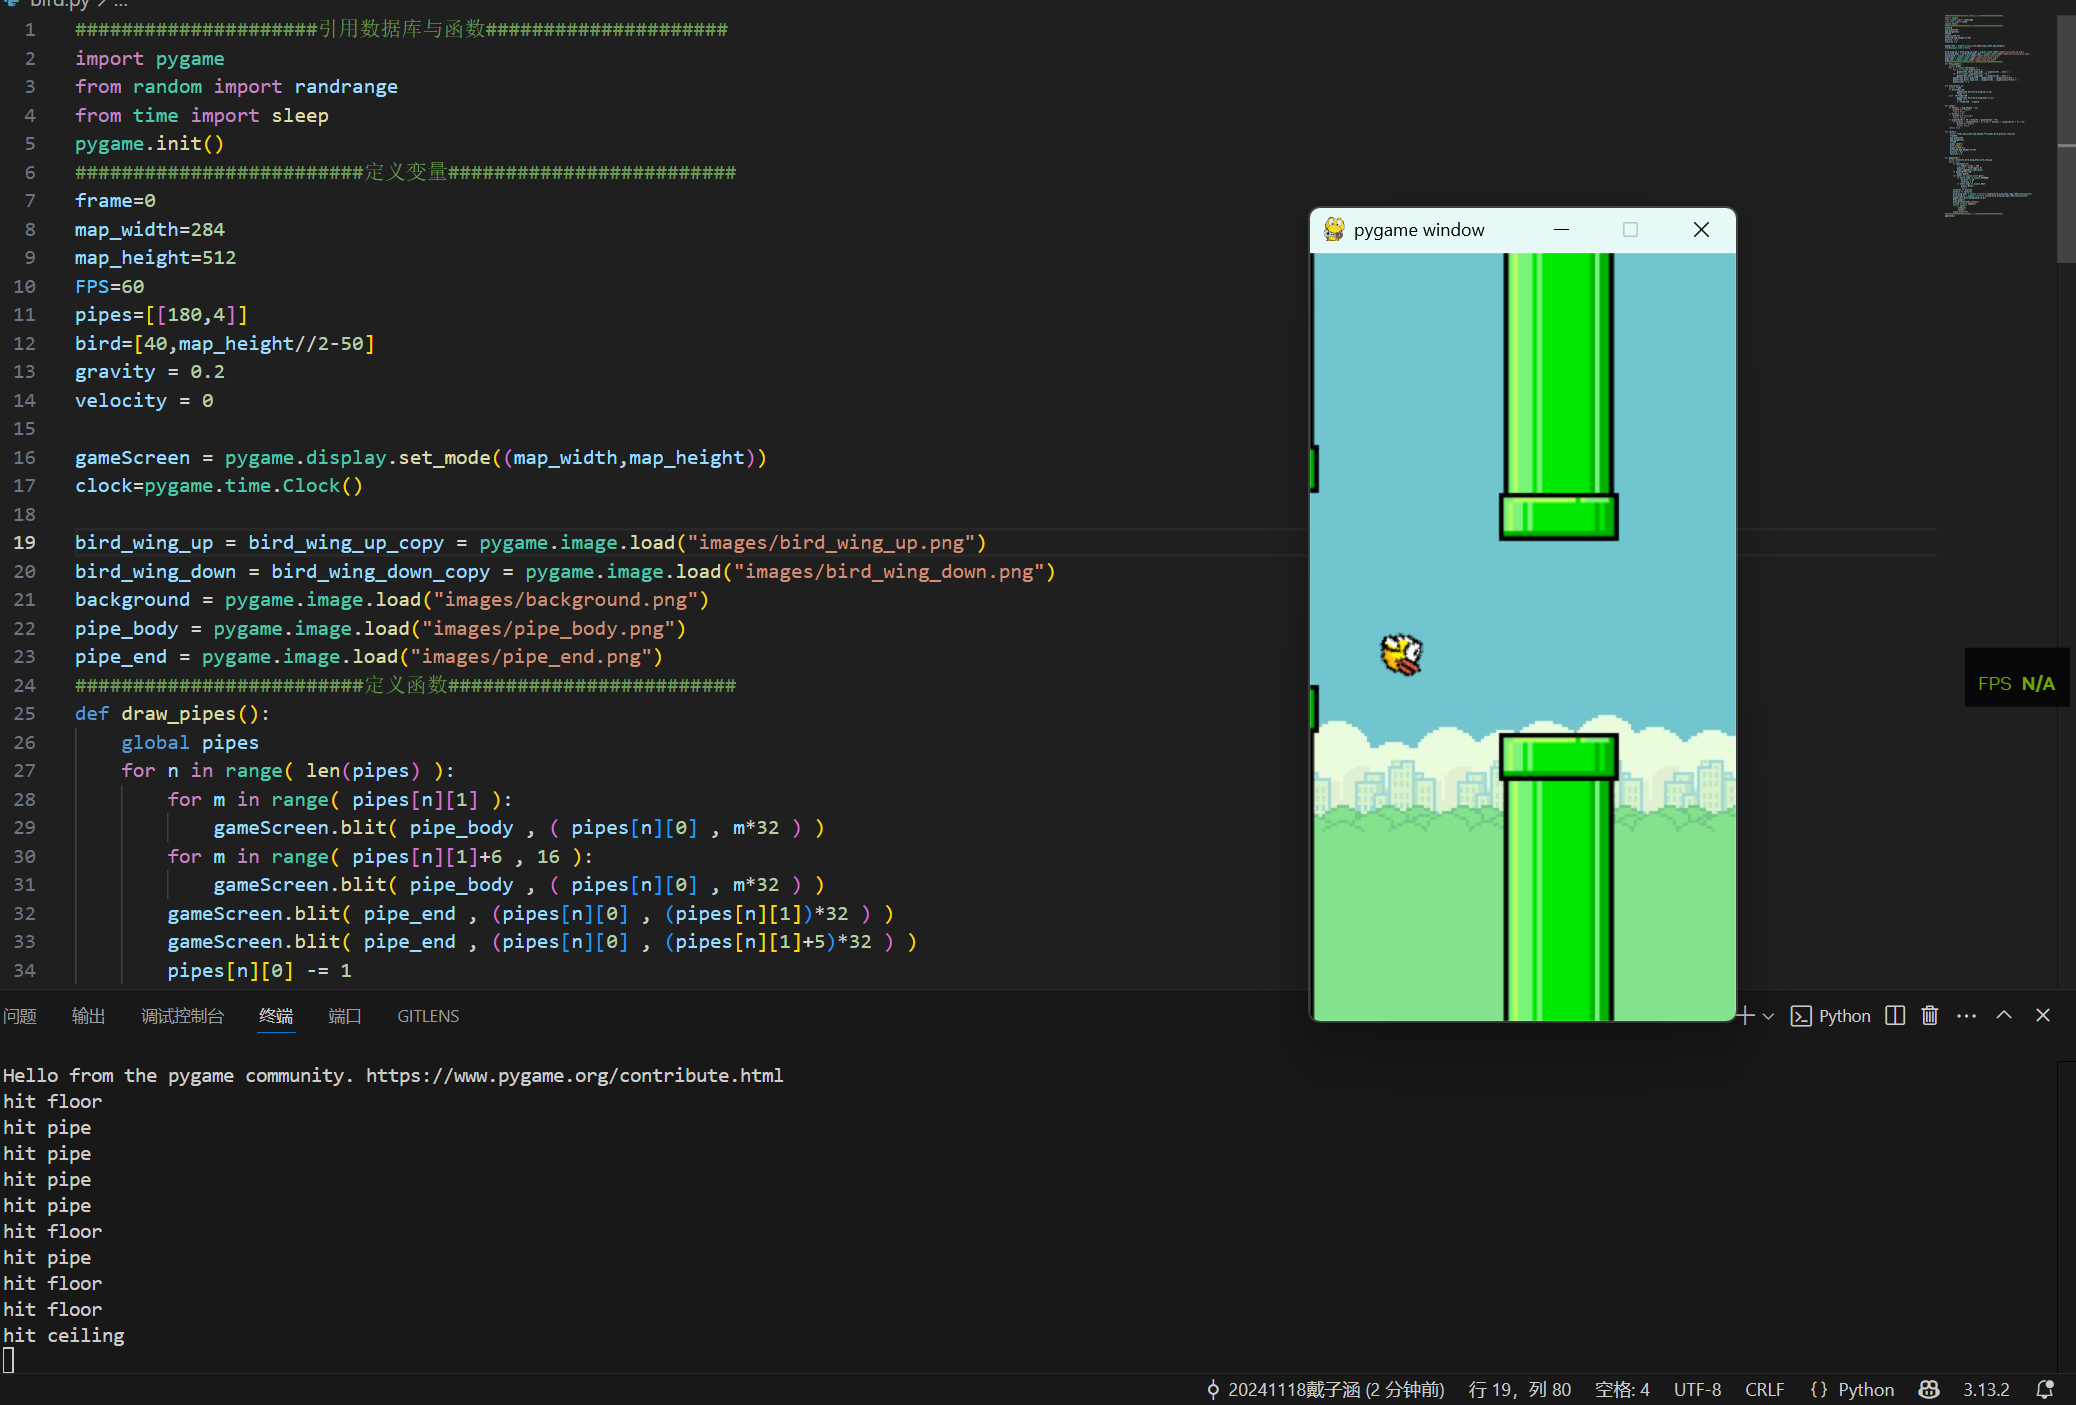Click 'hit ceiling' terminal output
Viewport: 2076px width, 1405px height.
(63, 1335)
